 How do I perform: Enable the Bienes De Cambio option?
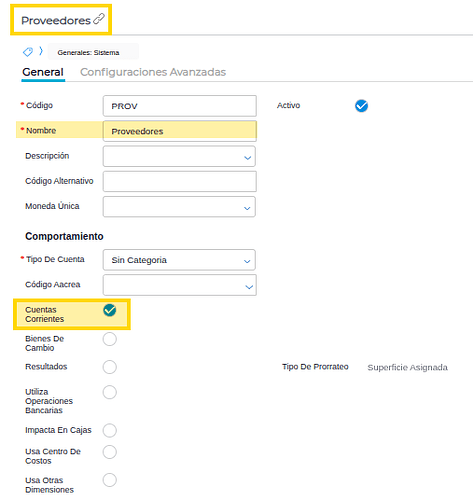pos(110,339)
